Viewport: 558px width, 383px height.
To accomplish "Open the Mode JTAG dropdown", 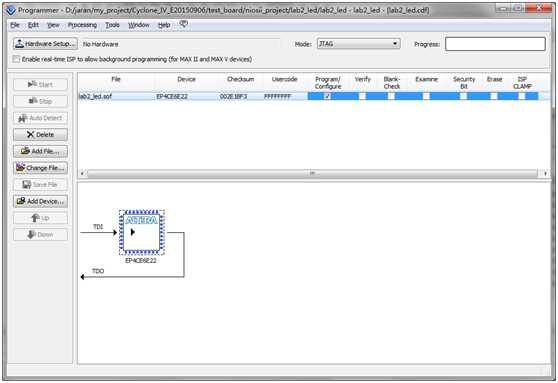I will (x=359, y=44).
